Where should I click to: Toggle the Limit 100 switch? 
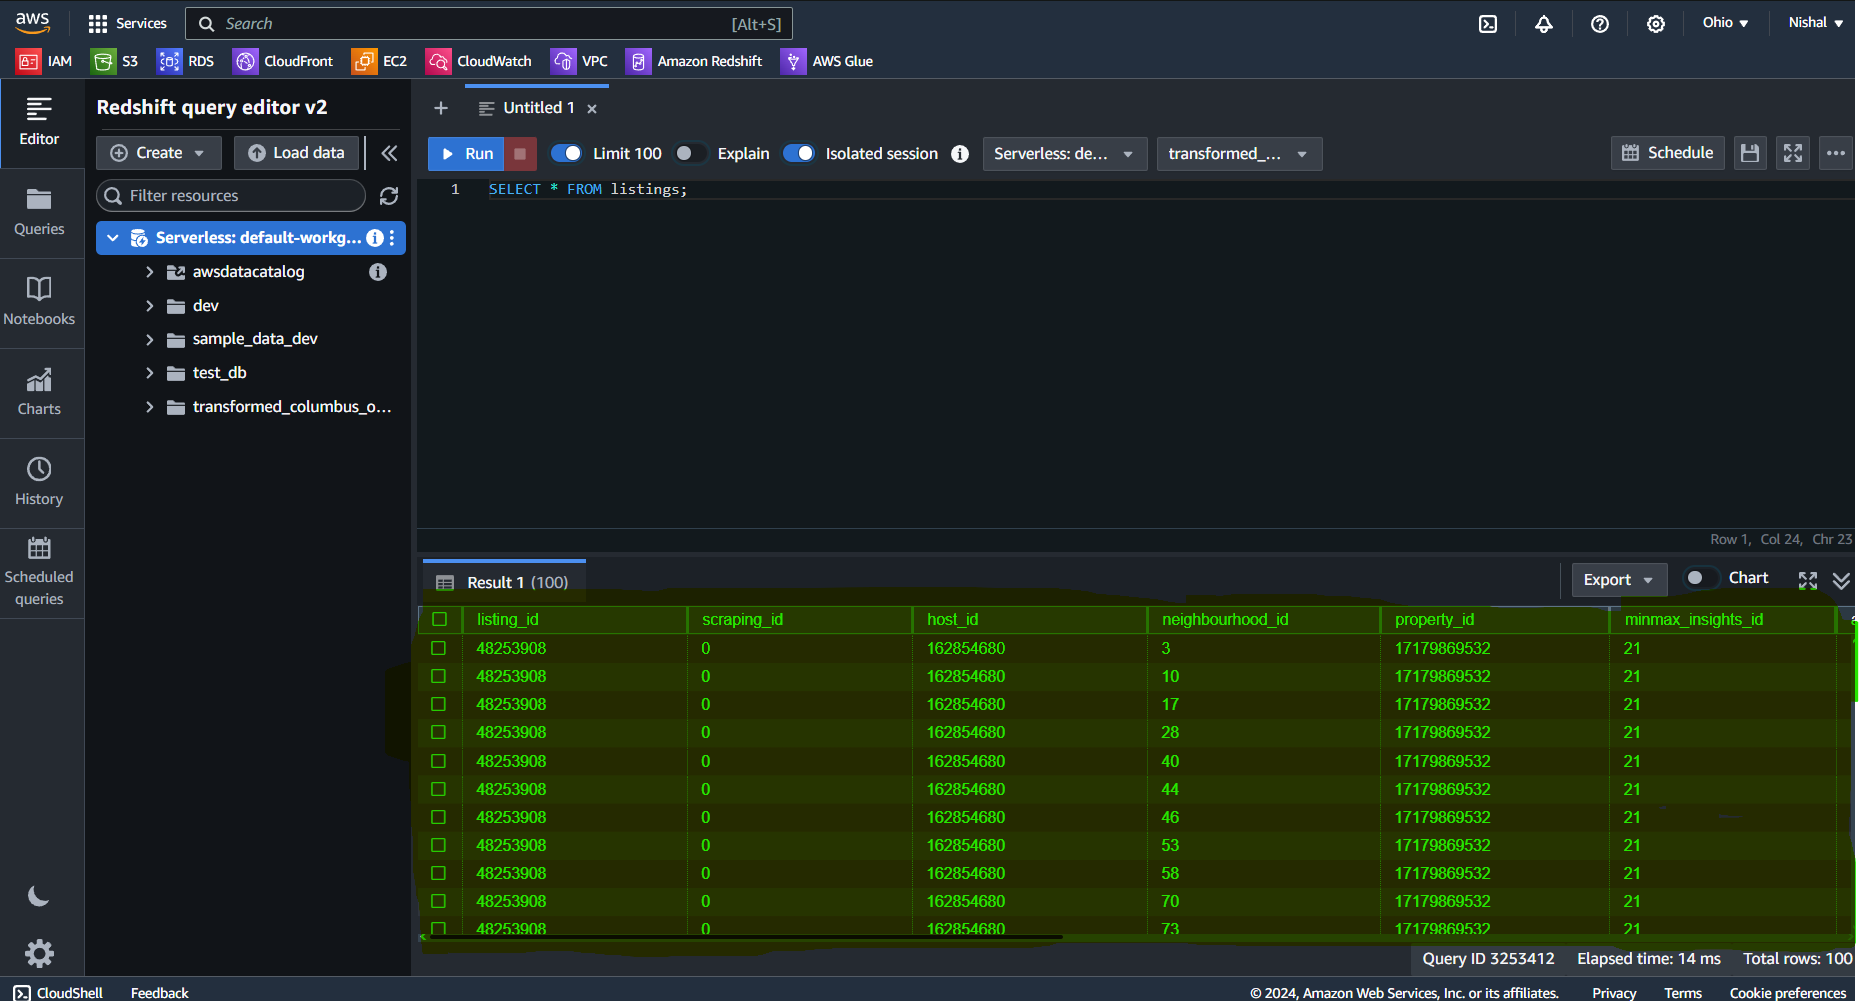[x=566, y=153]
